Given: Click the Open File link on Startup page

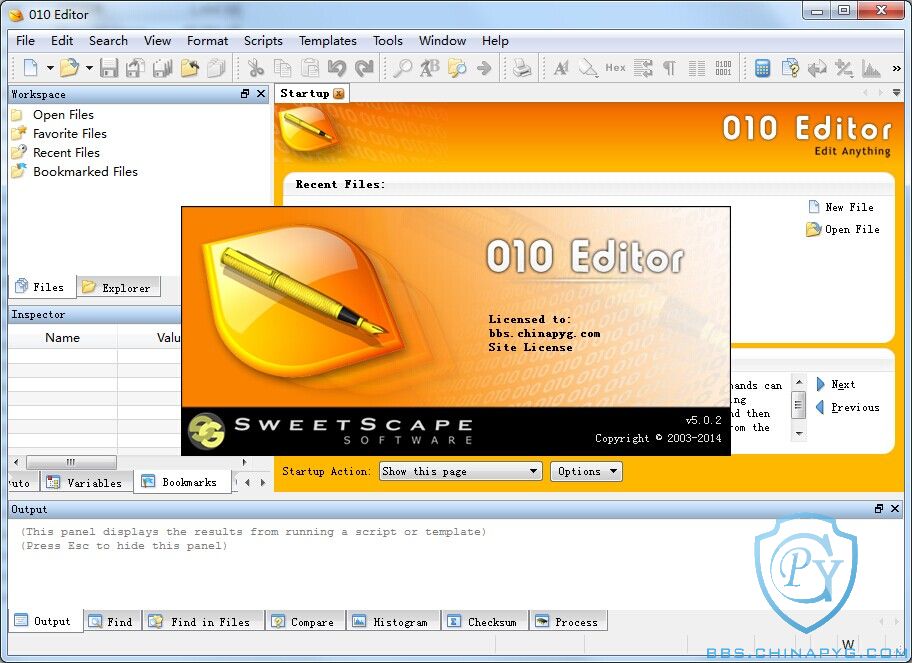Looking at the screenshot, I should point(843,229).
